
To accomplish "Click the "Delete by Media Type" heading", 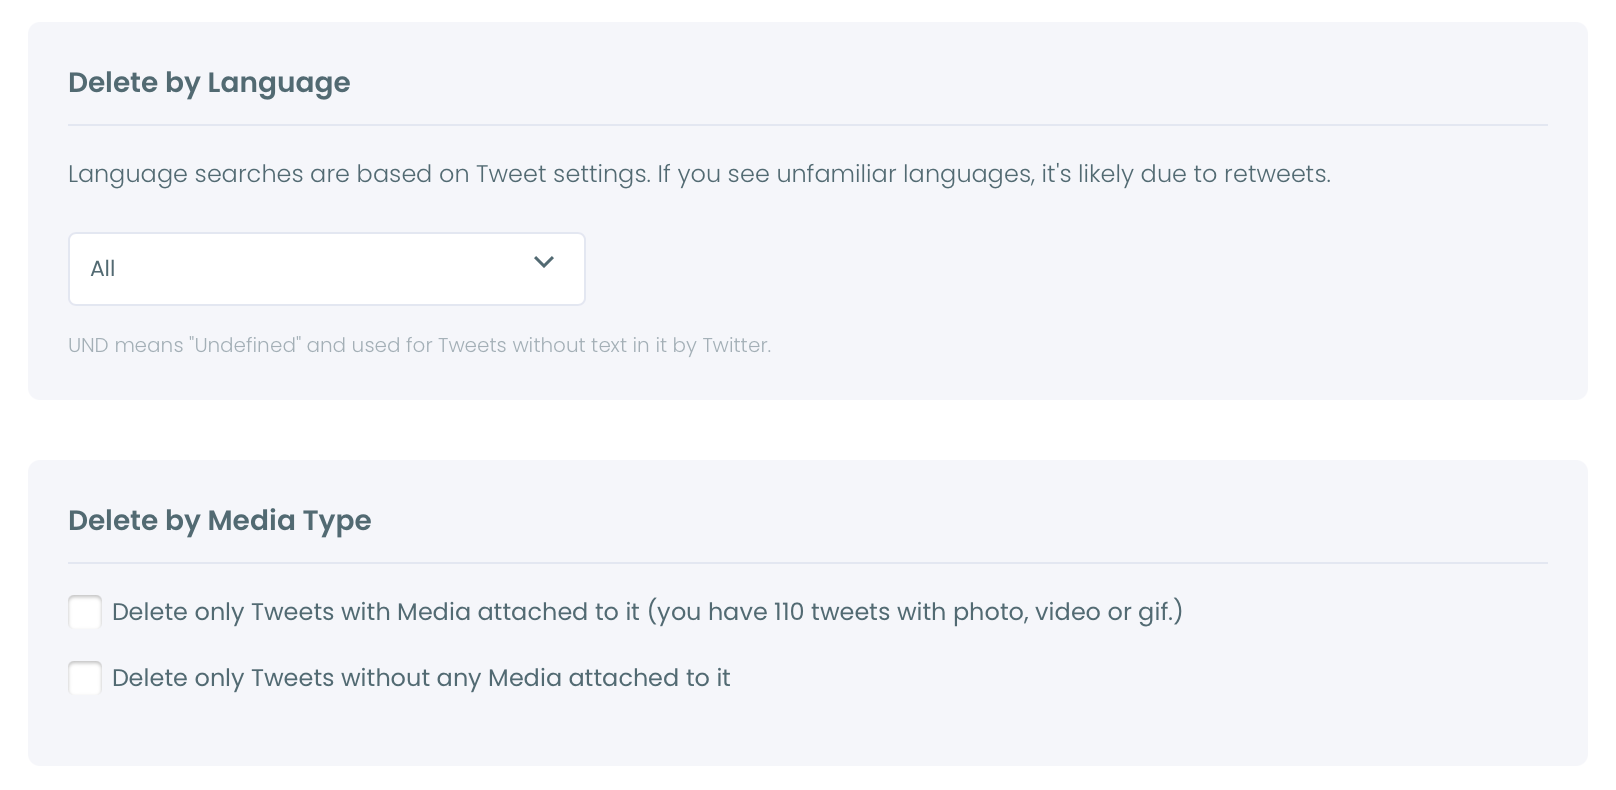I will coord(220,520).
